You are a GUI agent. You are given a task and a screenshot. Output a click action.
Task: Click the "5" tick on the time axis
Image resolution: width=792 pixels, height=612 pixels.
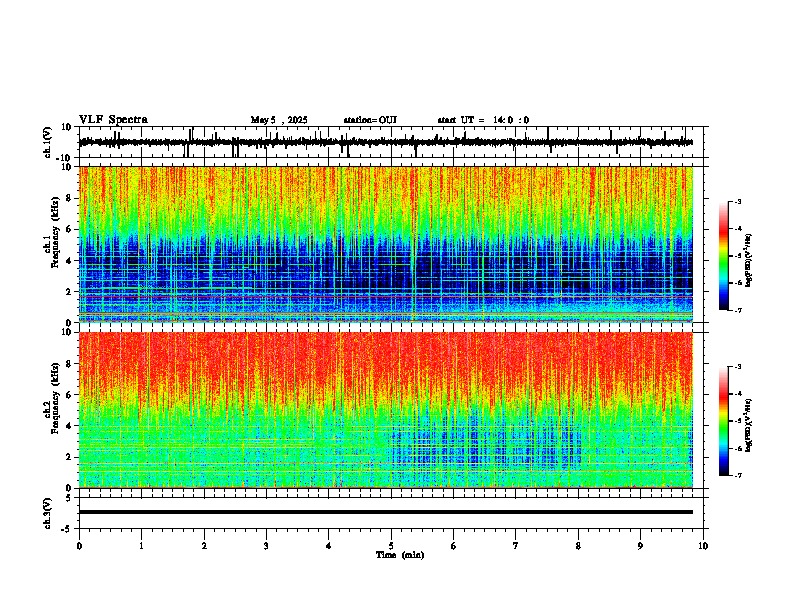pos(391,546)
